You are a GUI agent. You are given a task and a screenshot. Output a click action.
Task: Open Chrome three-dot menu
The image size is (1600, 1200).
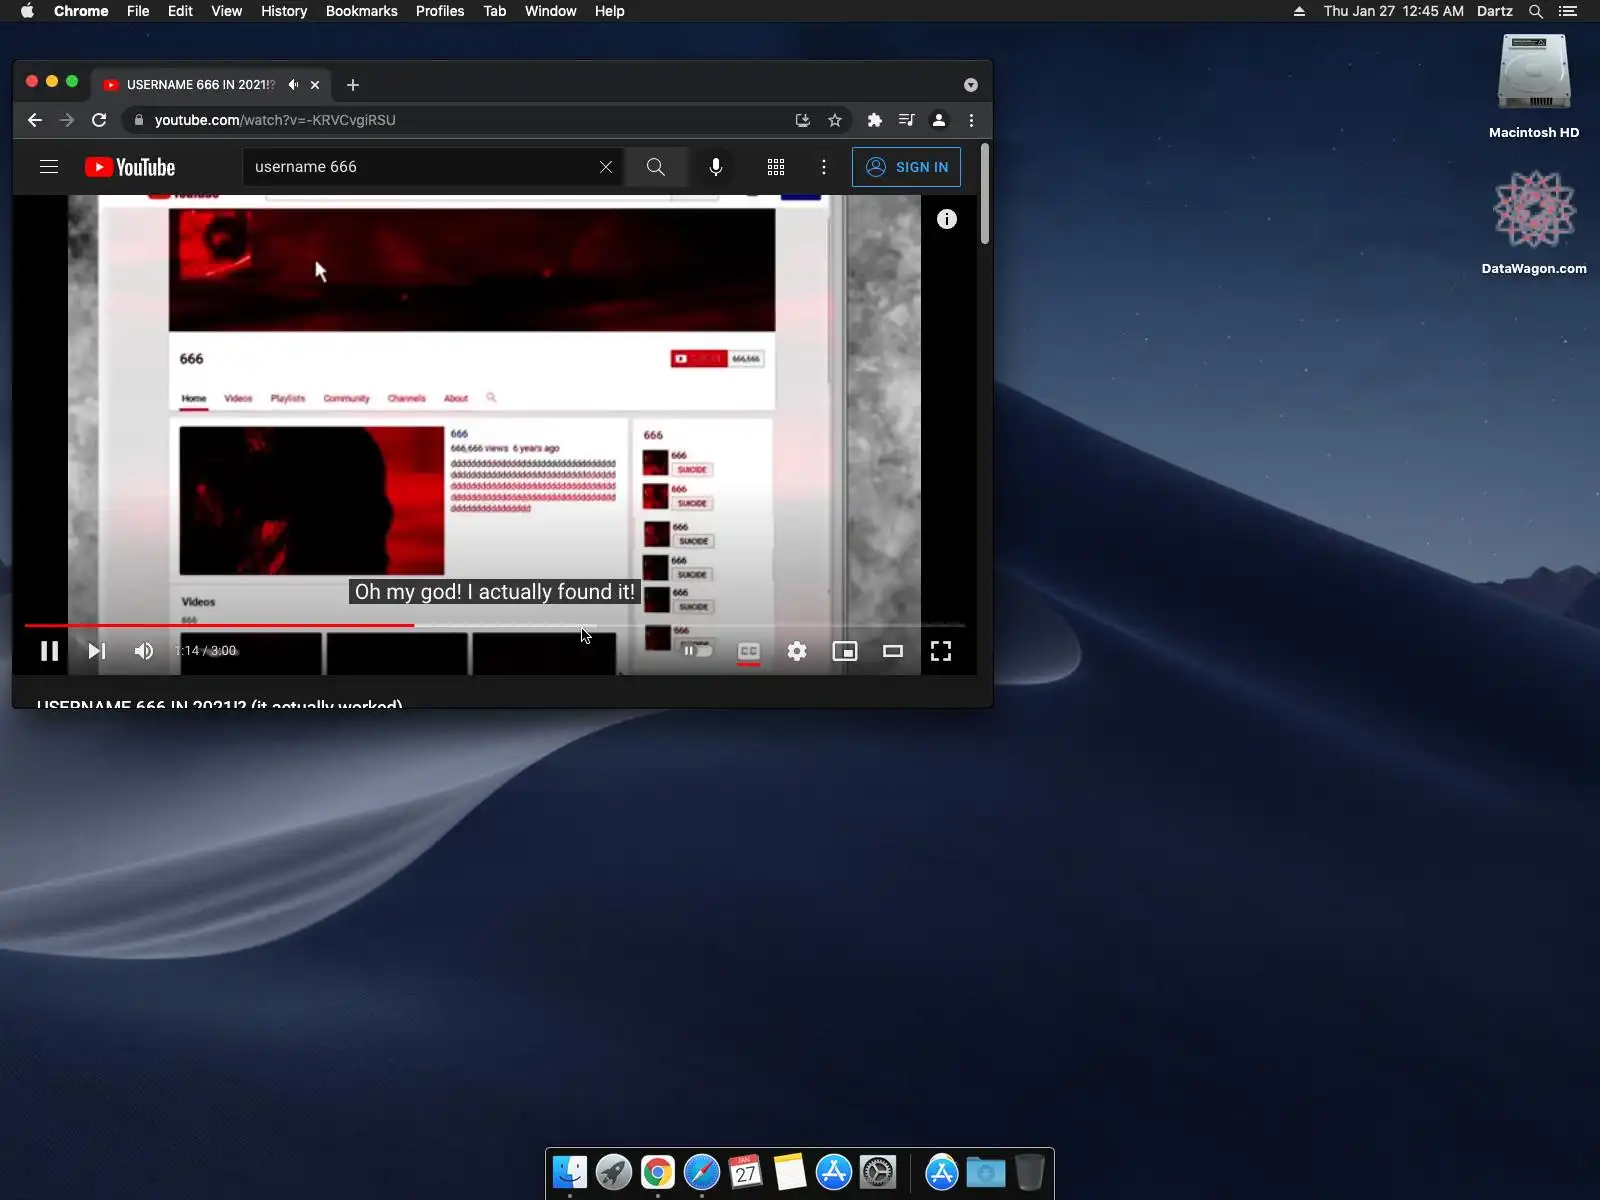(x=971, y=120)
